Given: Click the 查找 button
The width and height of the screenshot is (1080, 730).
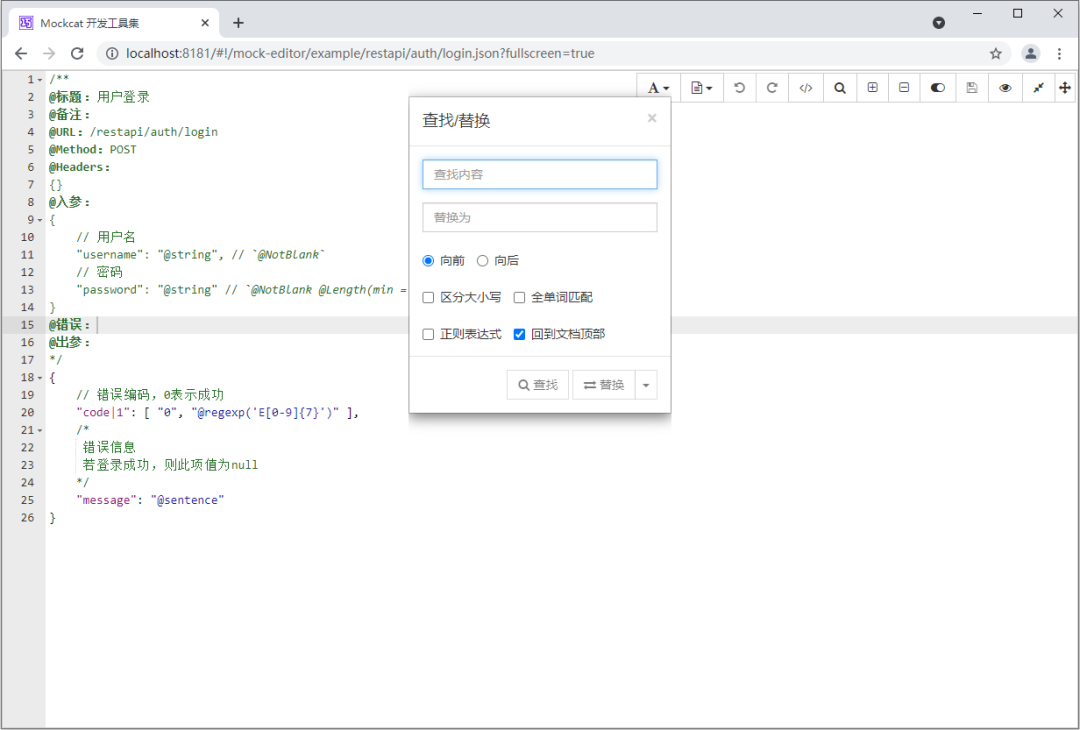Looking at the screenshot, I should 538,385.
